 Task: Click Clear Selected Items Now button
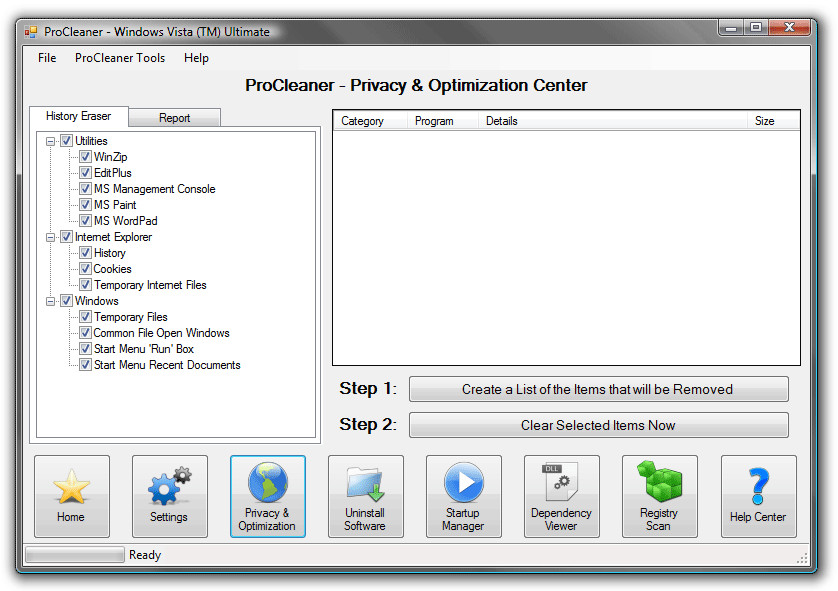click(x=599, y=425)
